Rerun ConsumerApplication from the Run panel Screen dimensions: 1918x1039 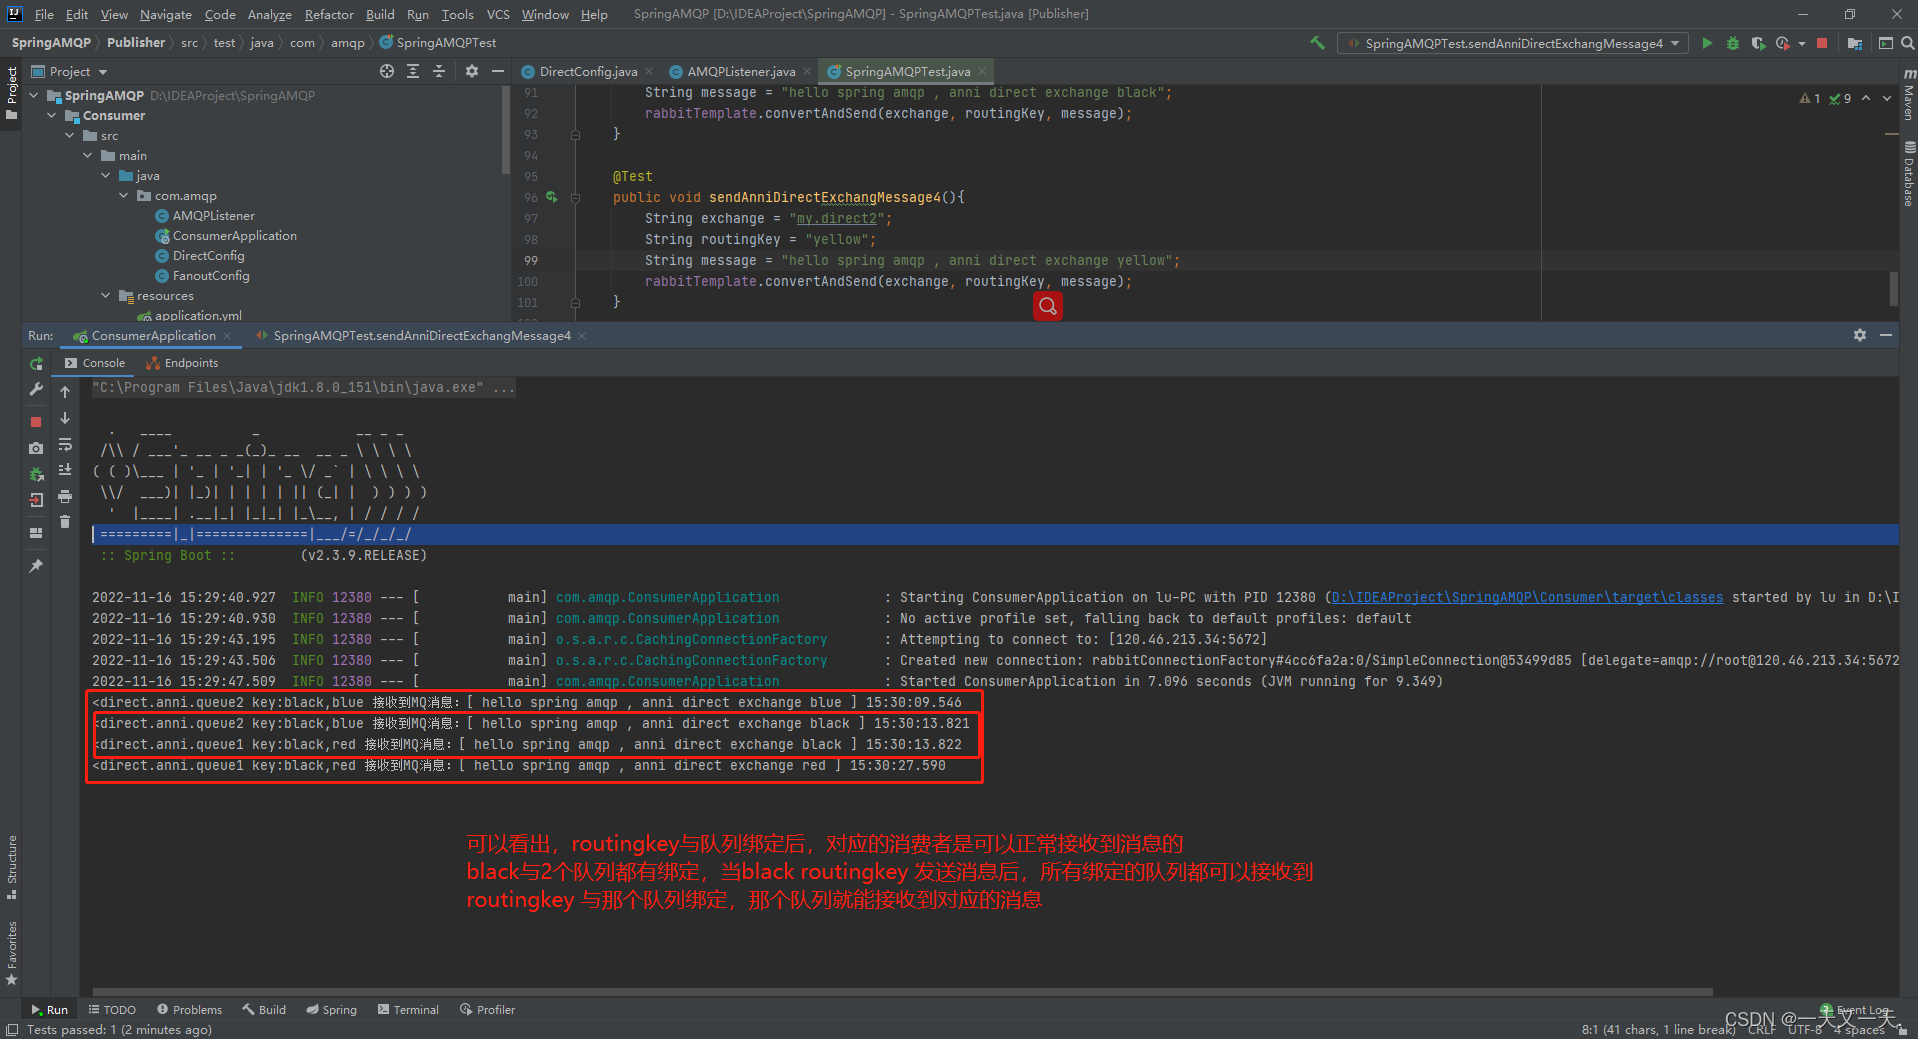(36, 364)
